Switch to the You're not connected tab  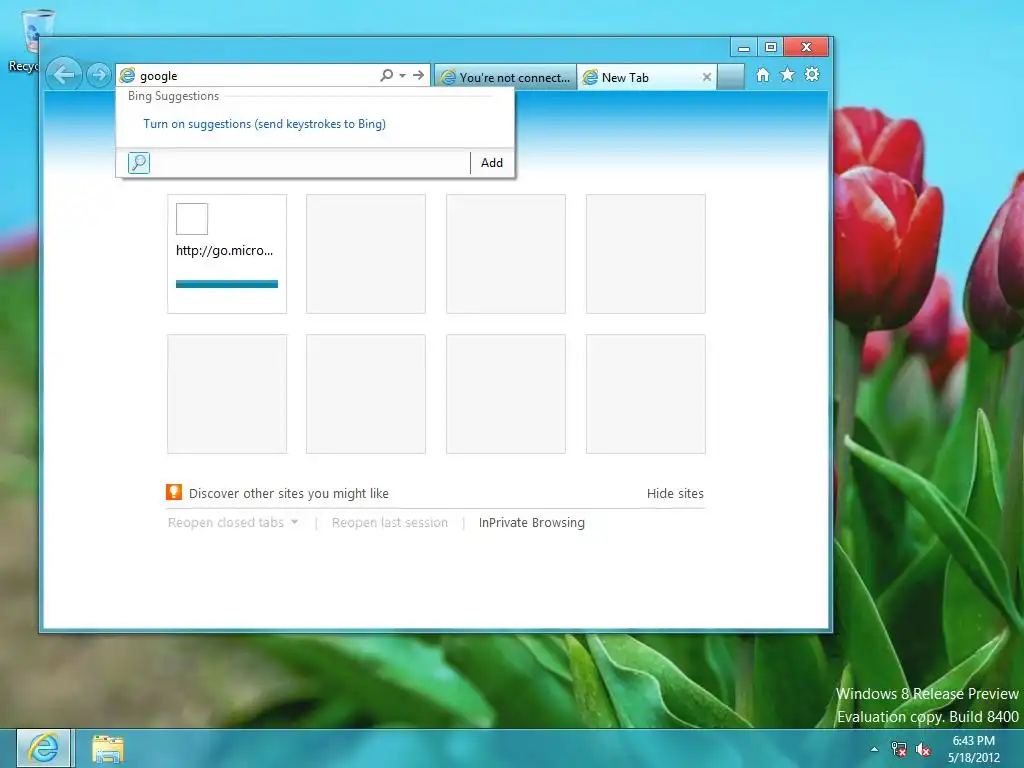point(505,77)
